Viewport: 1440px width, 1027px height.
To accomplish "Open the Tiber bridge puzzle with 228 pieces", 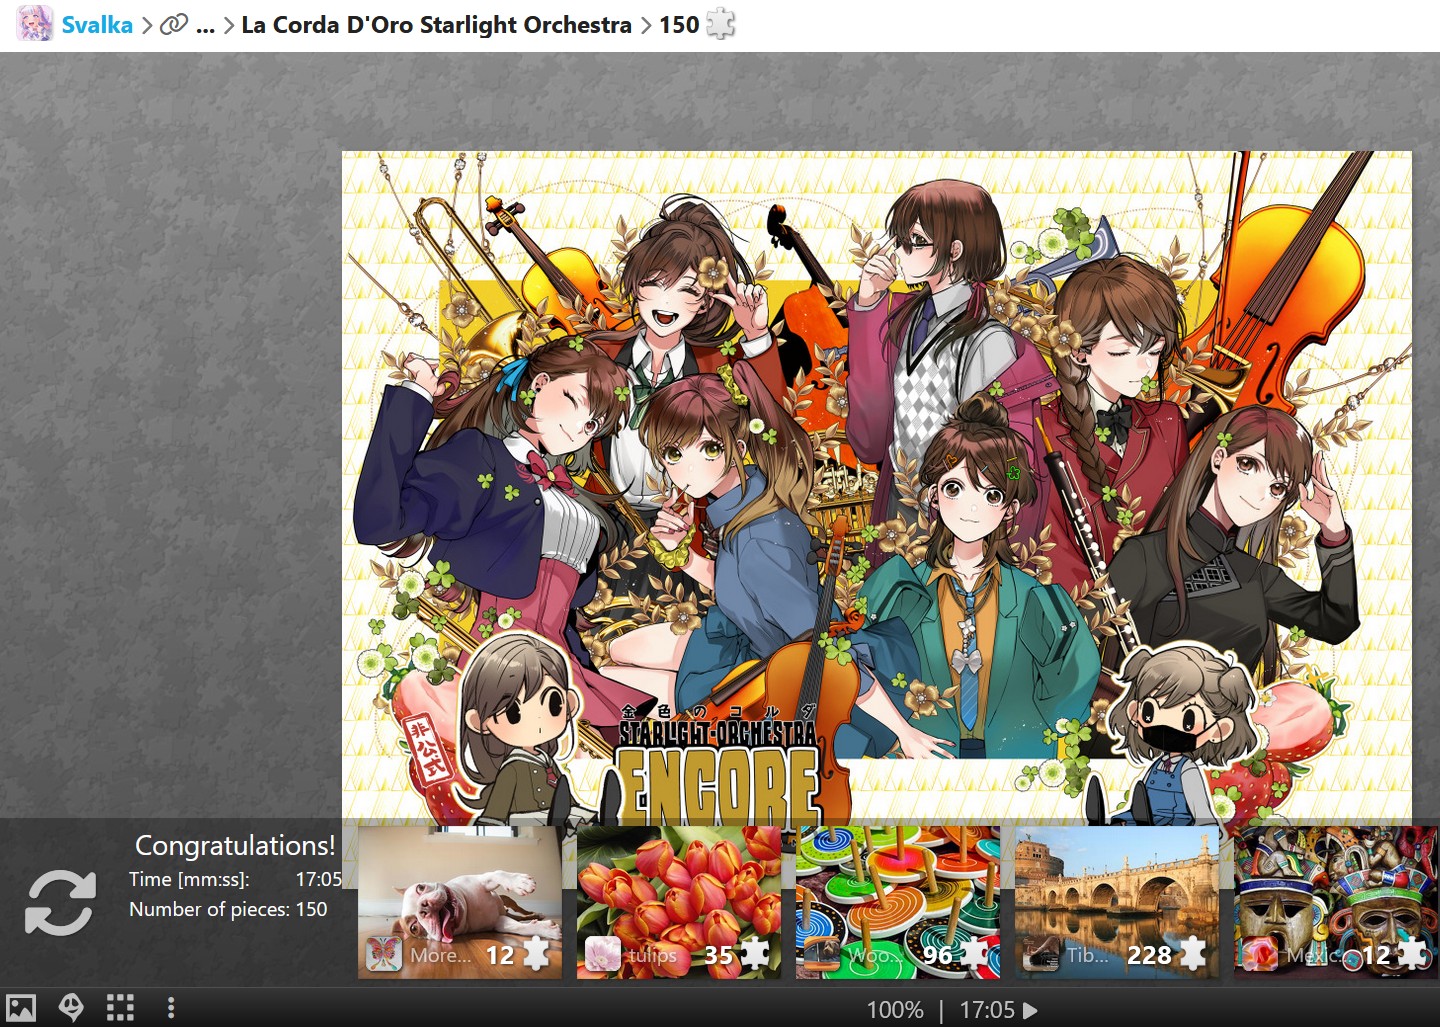I will (1117, 902).
